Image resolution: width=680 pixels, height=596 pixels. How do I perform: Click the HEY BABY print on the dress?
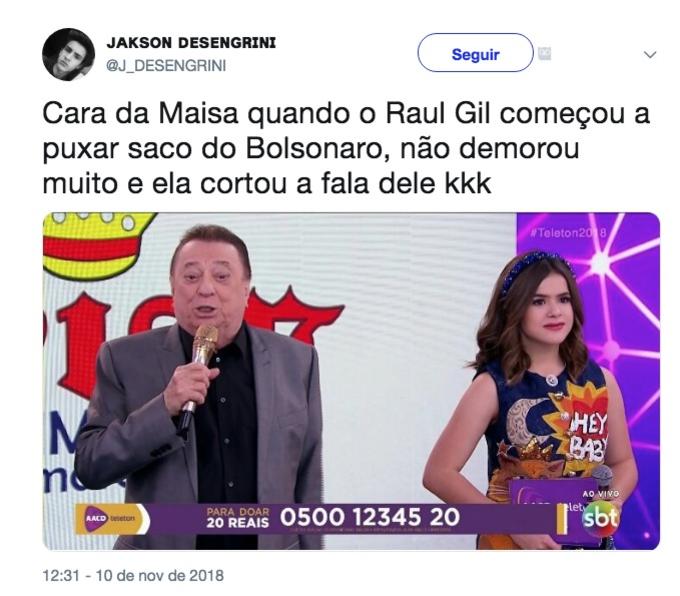588,436
